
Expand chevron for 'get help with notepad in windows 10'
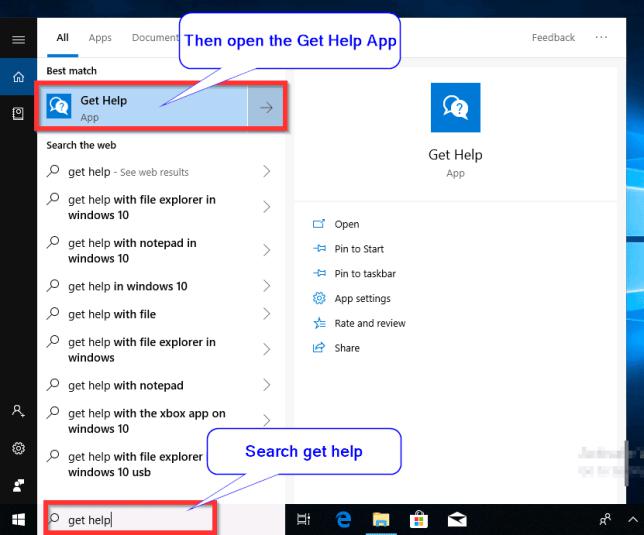click(267, 250)
